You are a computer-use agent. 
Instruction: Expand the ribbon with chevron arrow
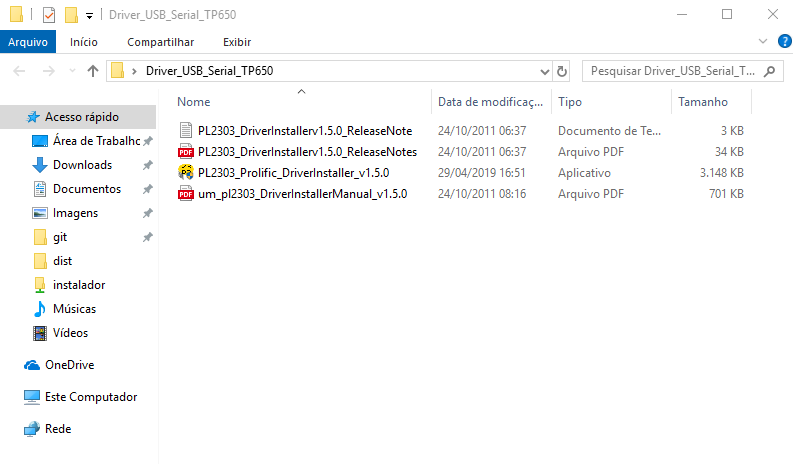(763, 41)
